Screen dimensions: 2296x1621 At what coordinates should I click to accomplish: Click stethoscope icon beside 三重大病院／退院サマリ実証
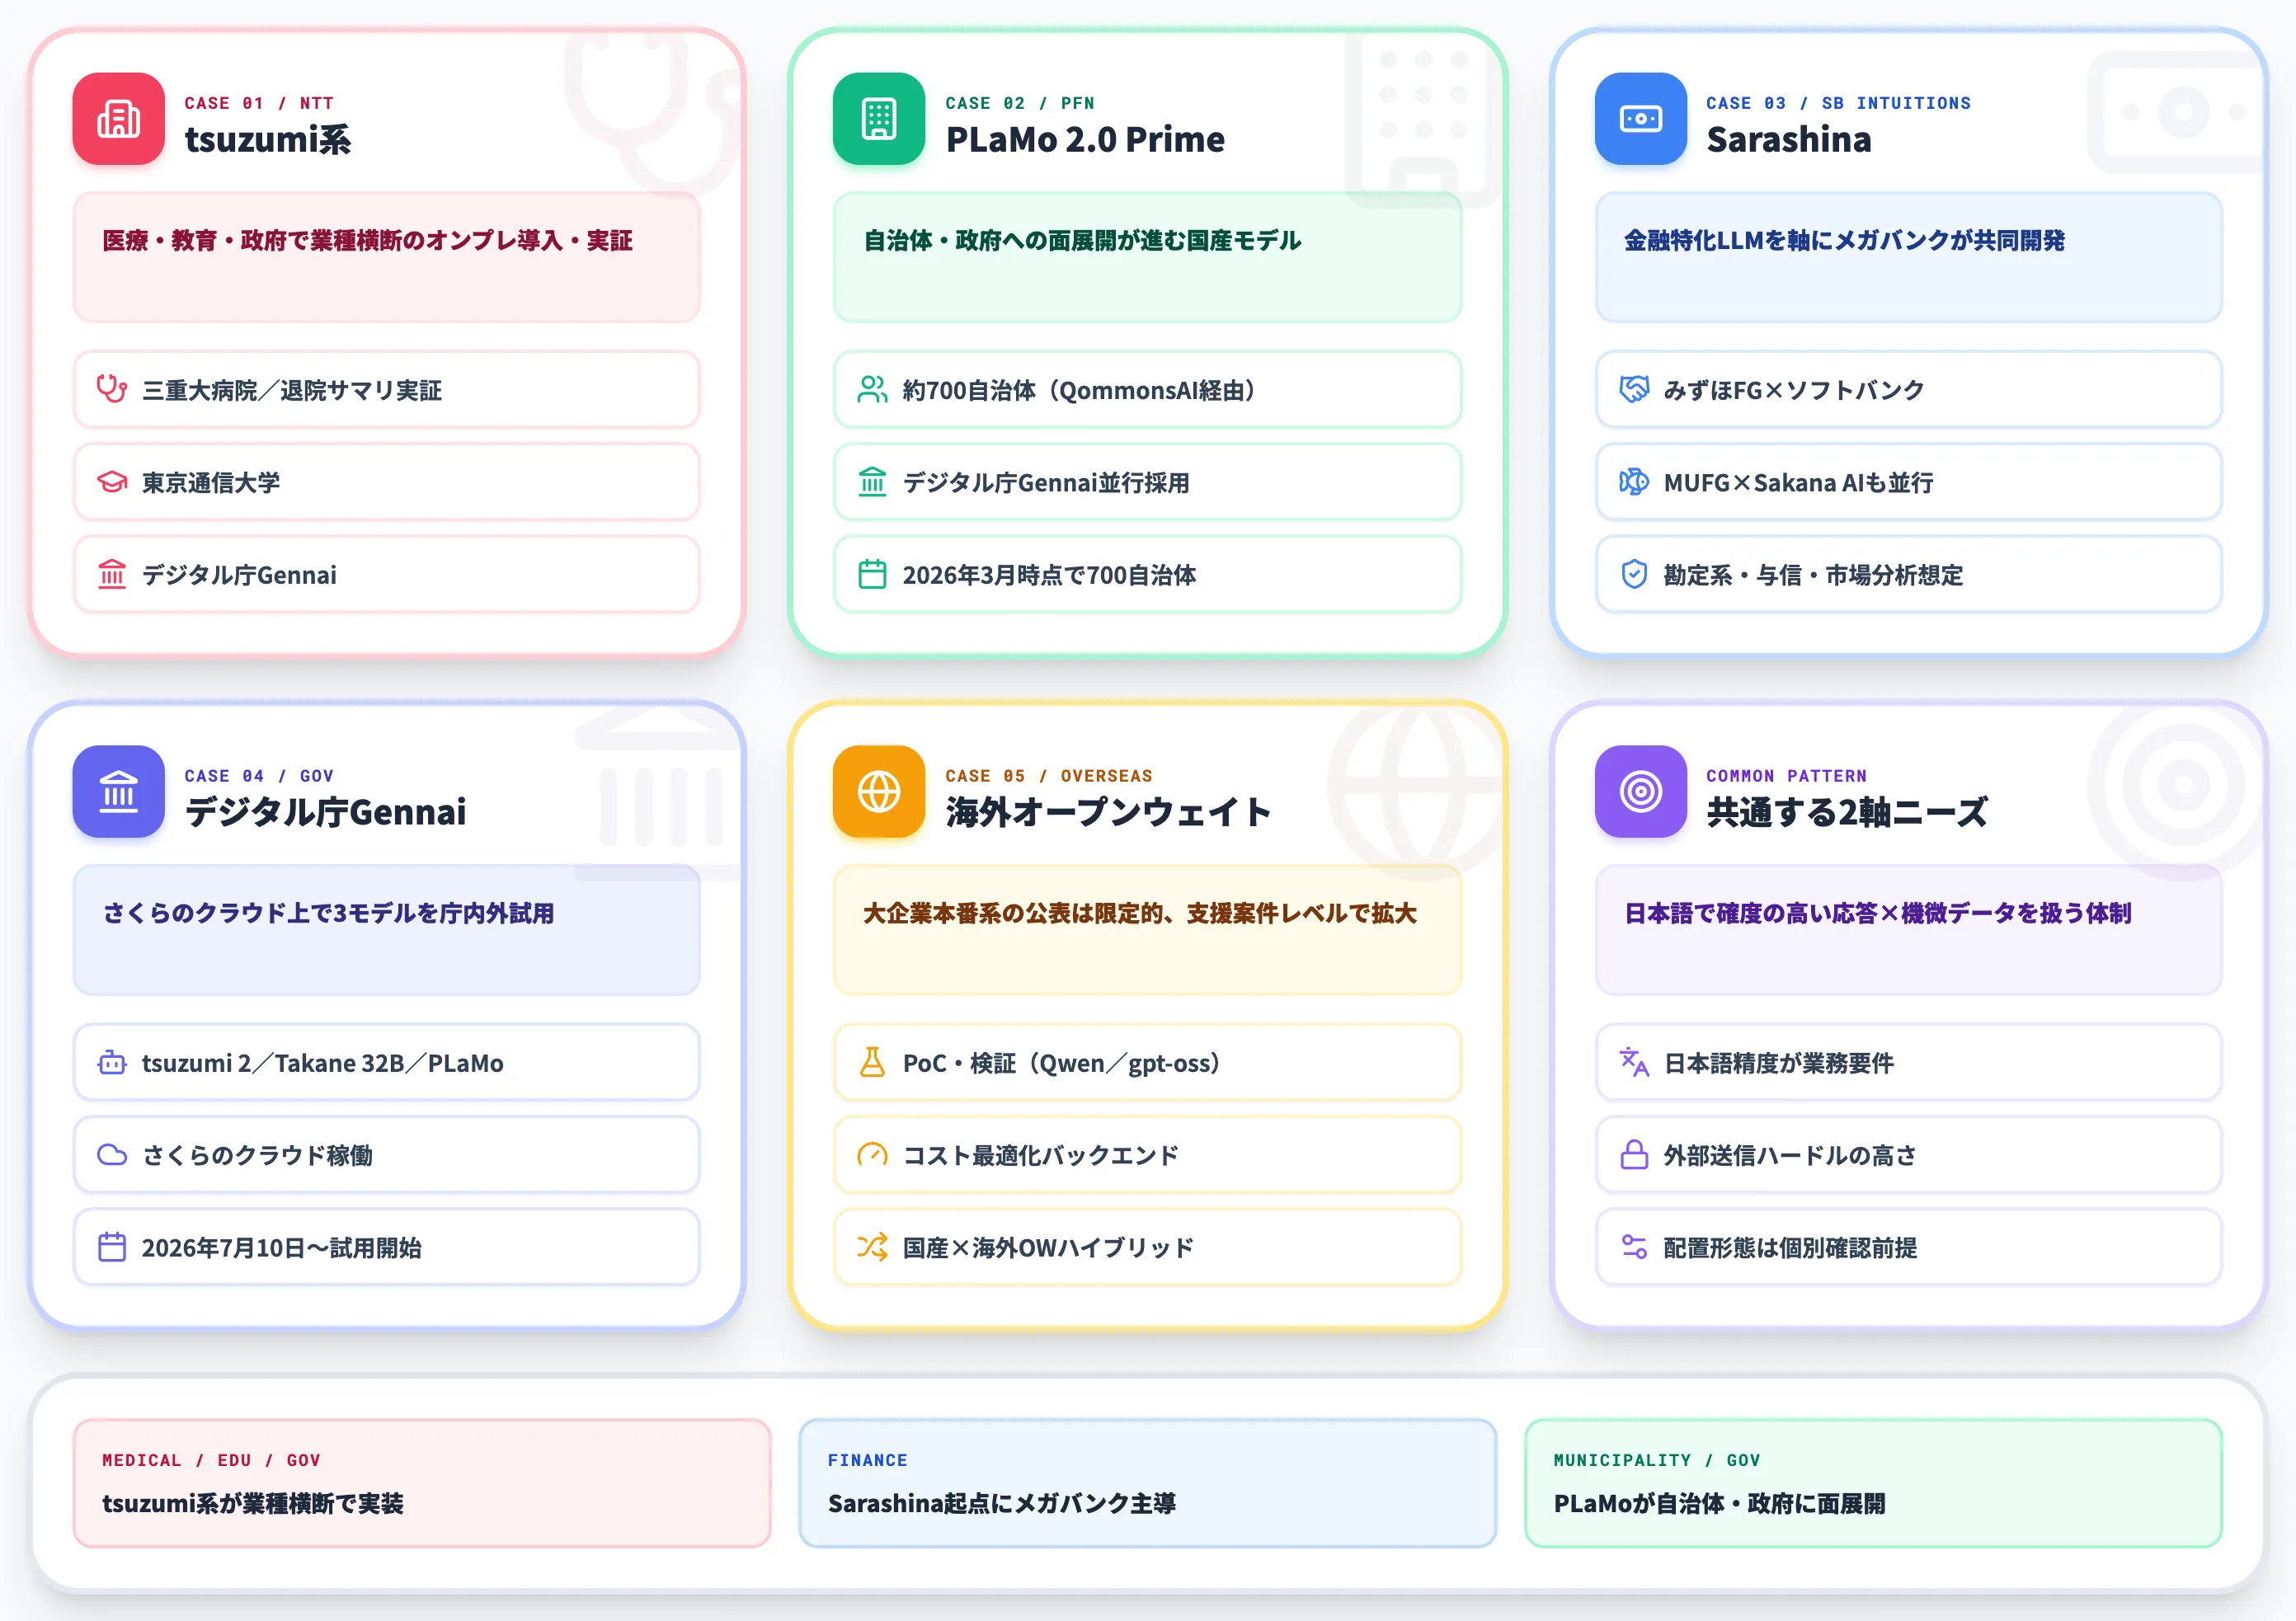point(112,389)
